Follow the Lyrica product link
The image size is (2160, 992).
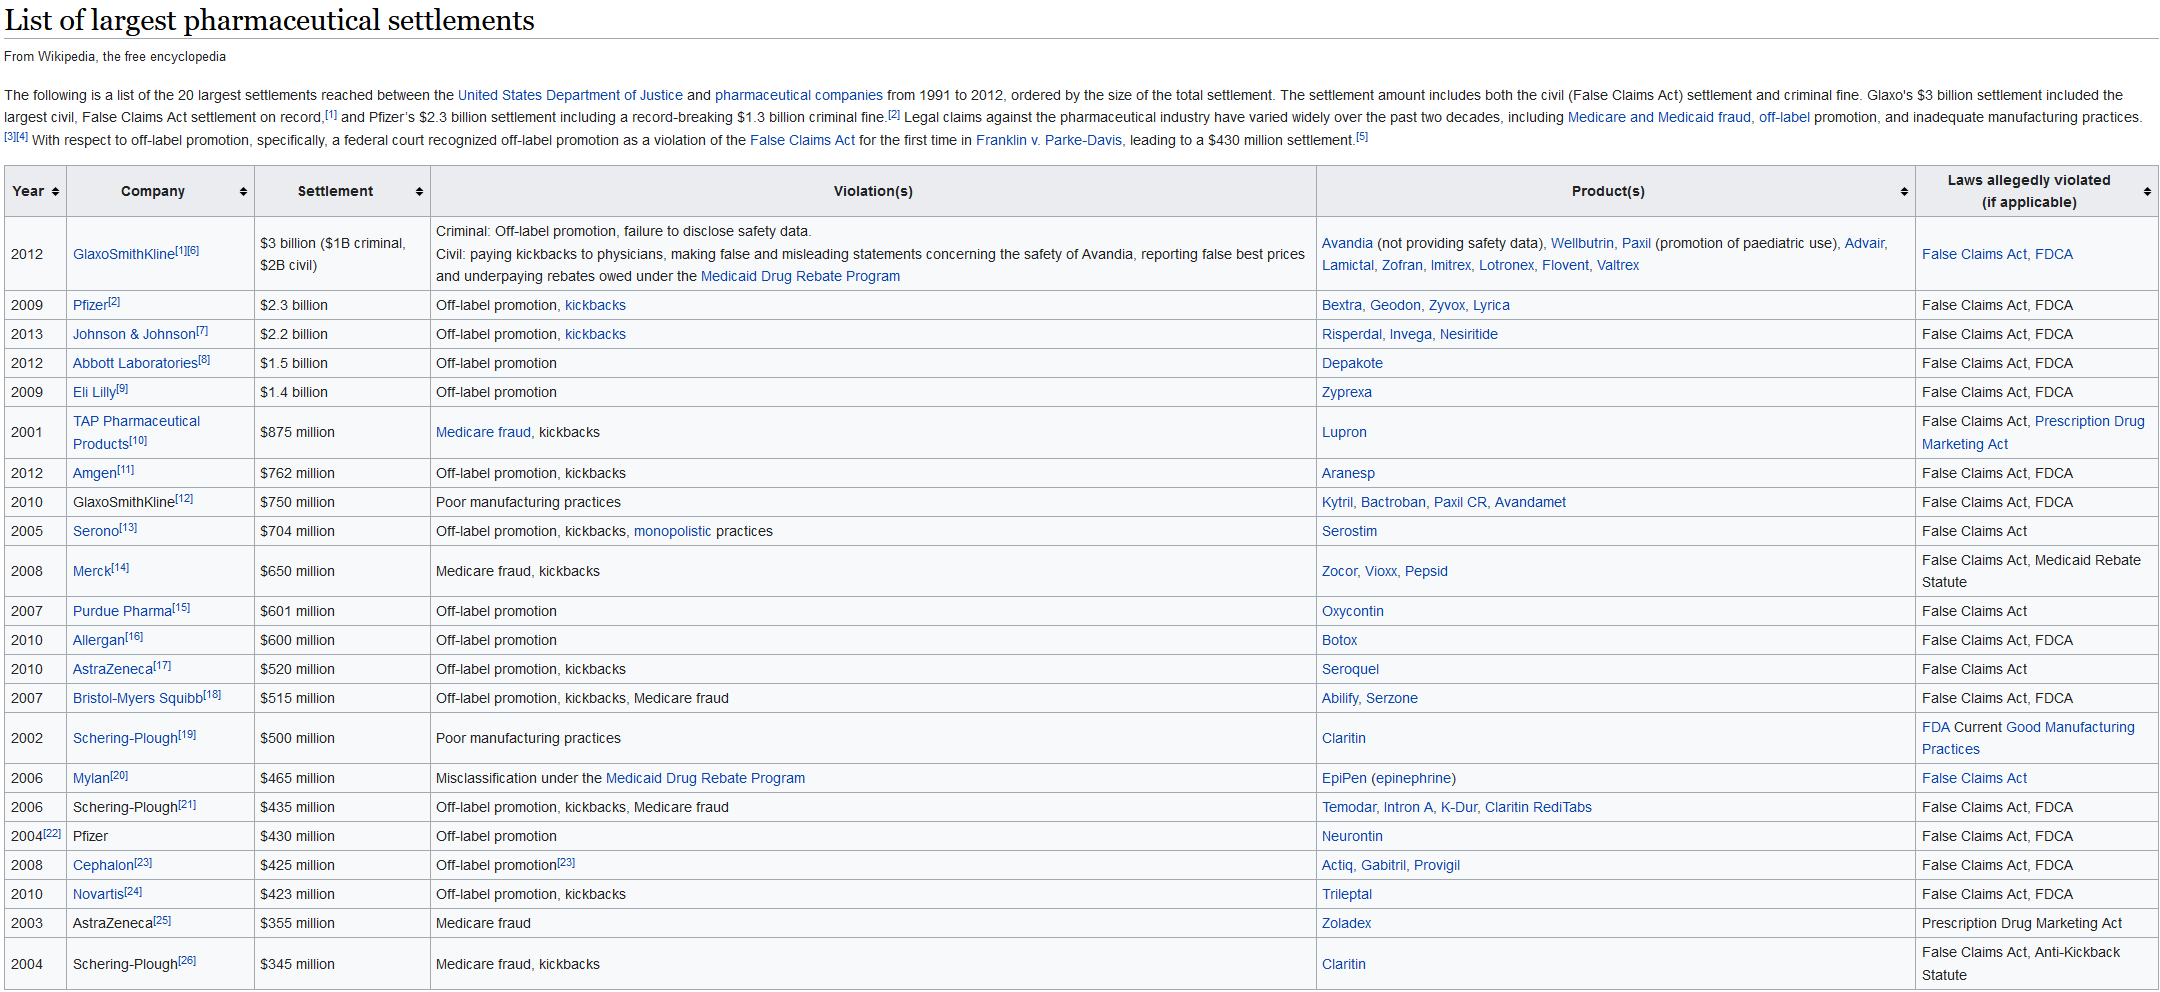1491,305
